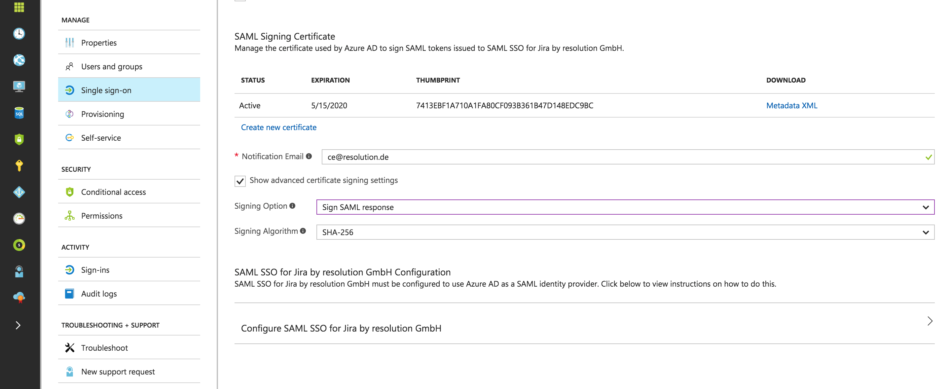
Task: Click the THUMBPRINT column header
Action: (x=437, y=81)
